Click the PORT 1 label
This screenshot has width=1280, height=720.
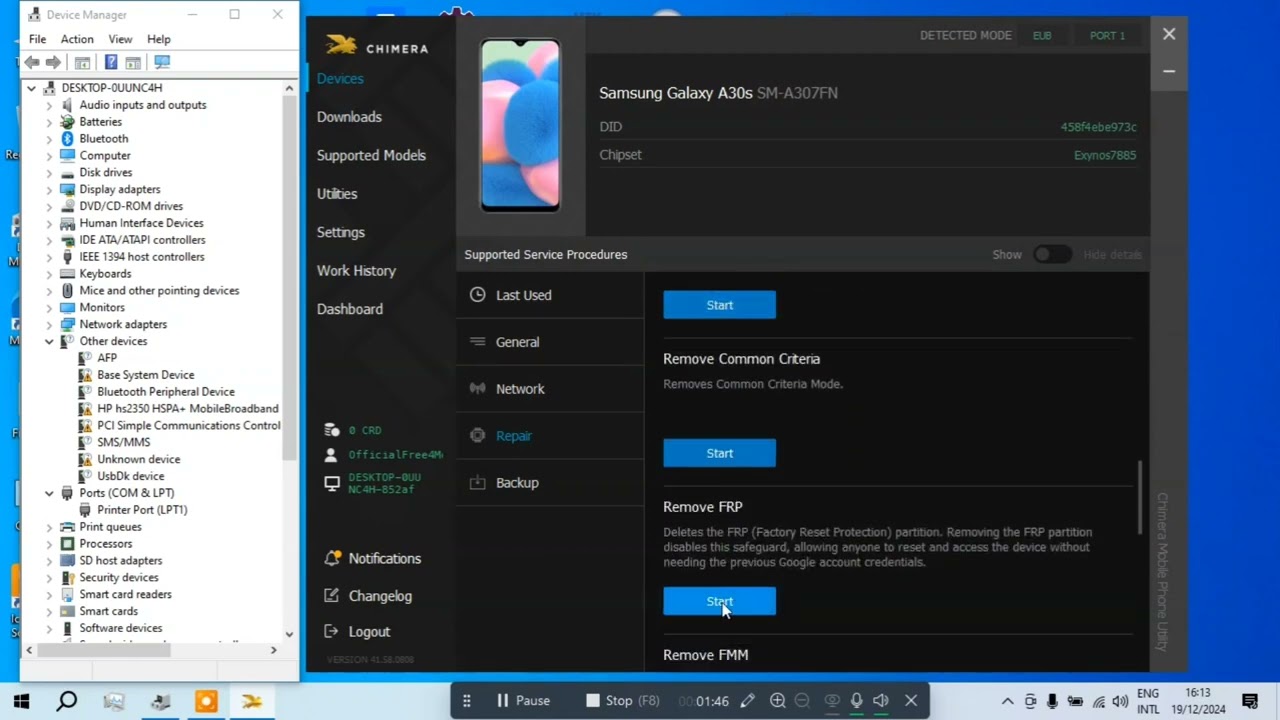click(x=1107, y=35)
